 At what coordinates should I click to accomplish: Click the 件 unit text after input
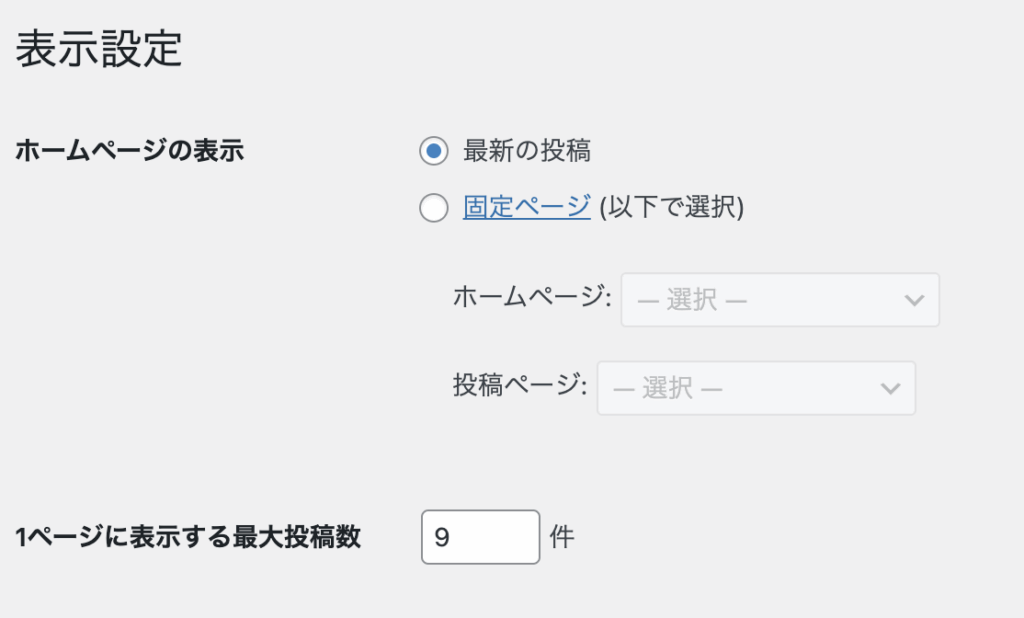coord(562,537)
